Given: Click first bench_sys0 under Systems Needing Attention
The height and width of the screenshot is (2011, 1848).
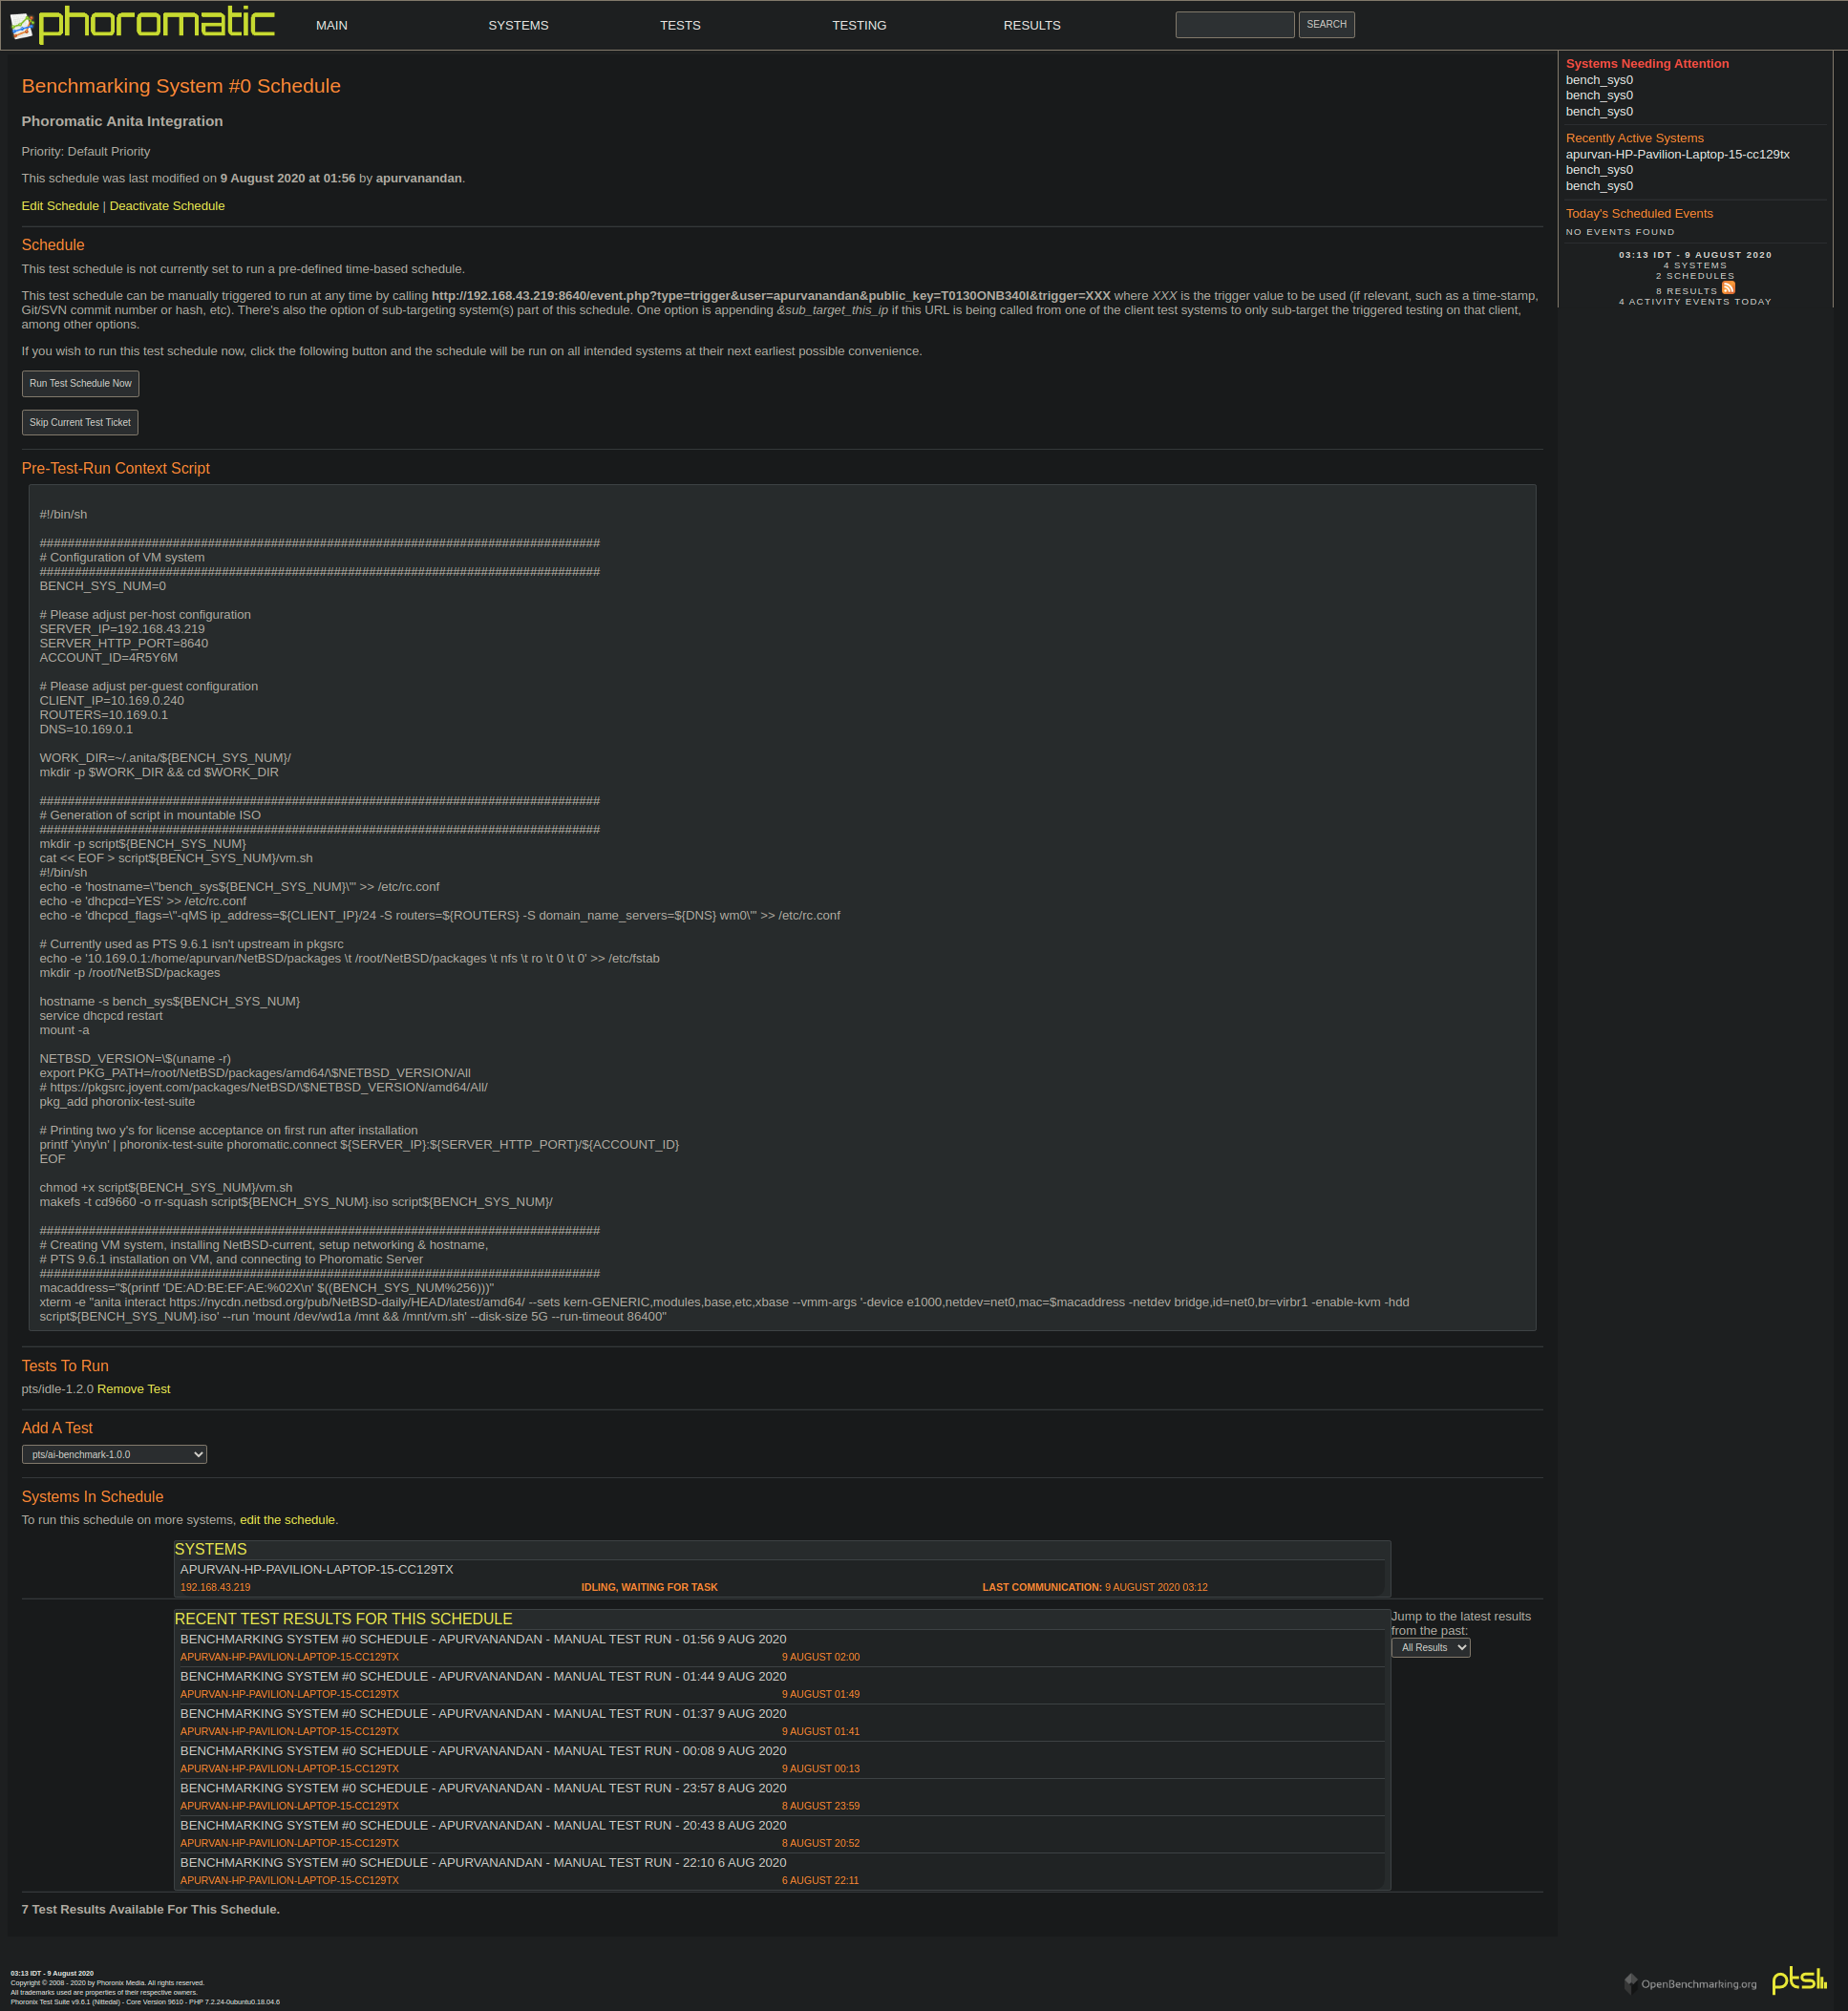Looking at the screenshot, I should point(1599,80).
